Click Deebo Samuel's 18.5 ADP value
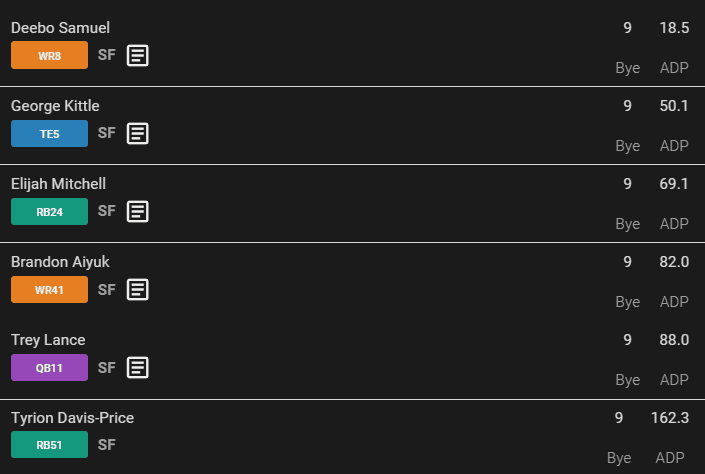Image resolution: width=705 pixels, height=474 pixels. point(674,28)
